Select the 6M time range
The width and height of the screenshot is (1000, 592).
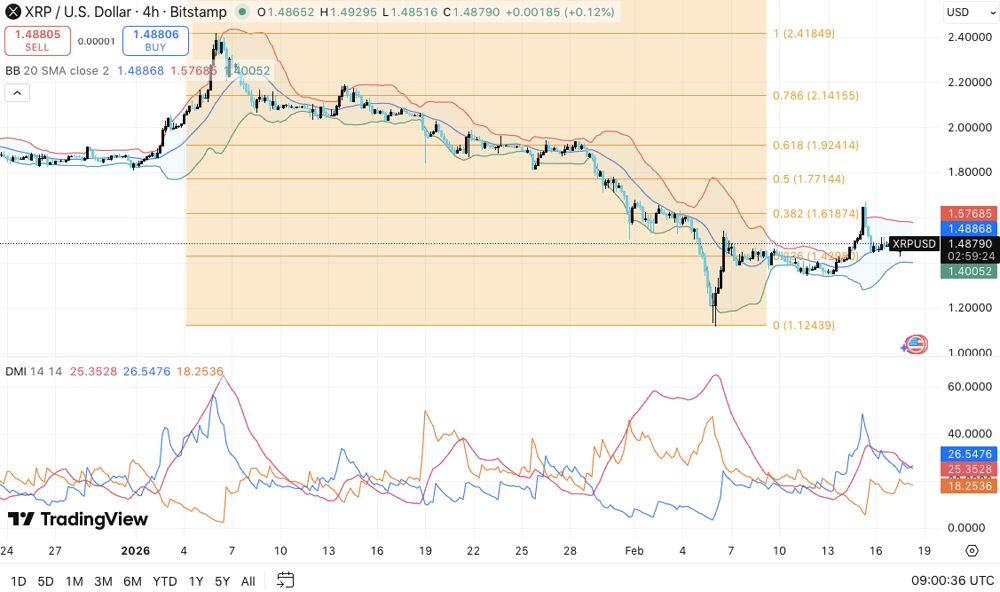(x=133, y=581)
